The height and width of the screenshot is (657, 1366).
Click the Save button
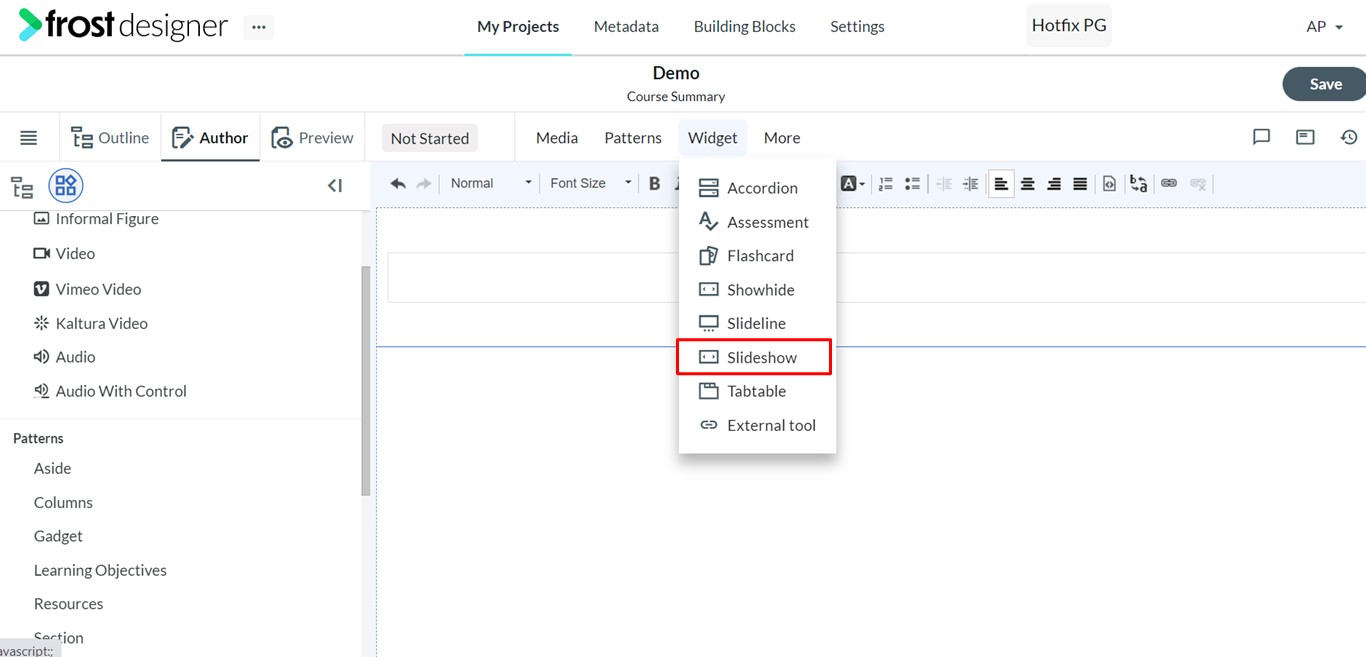coord(1325,84)
